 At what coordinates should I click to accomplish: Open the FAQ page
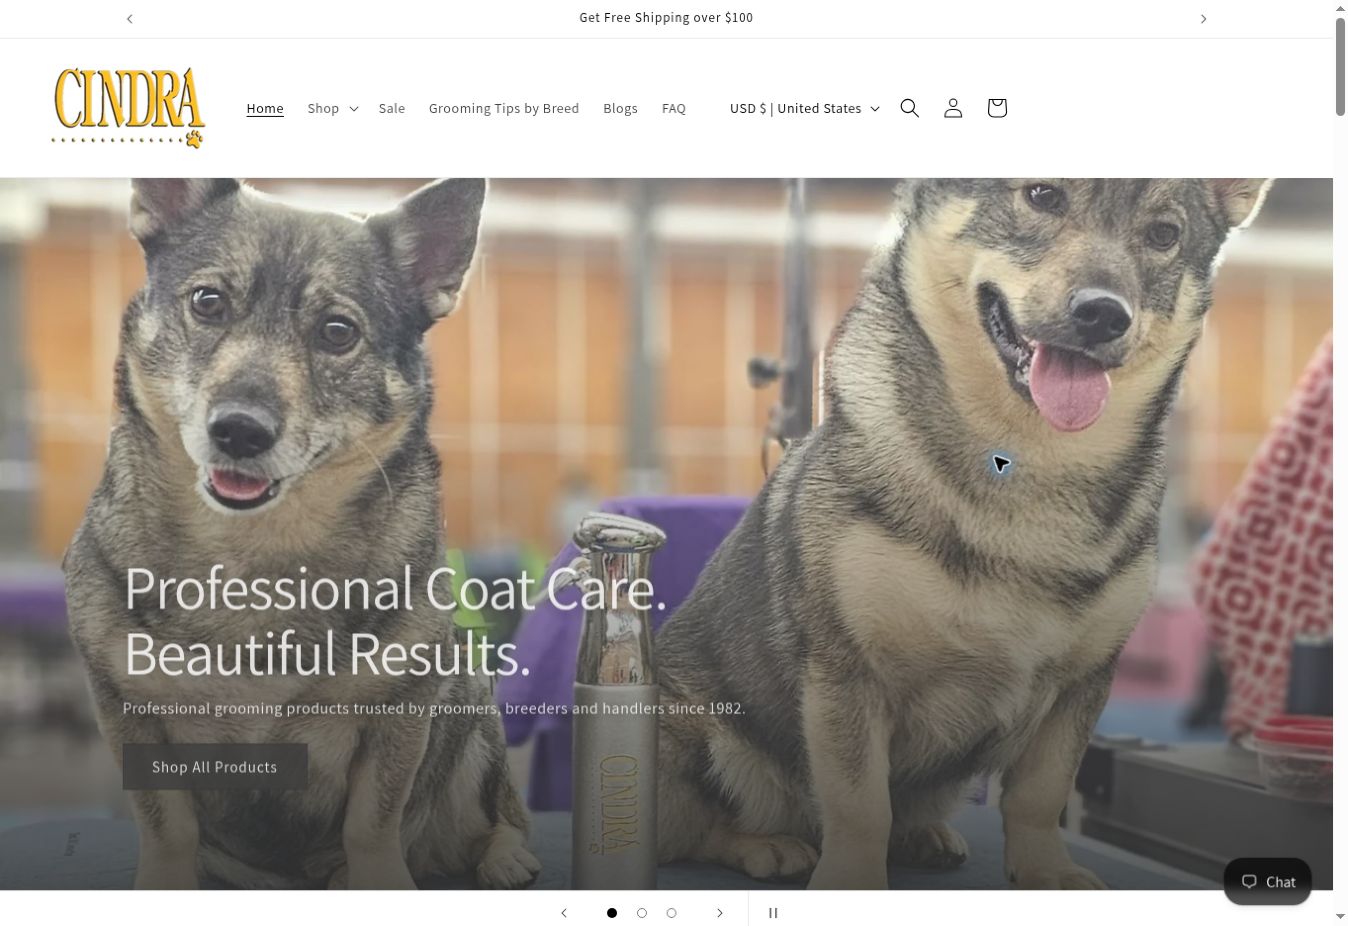[x=674, y=108]
